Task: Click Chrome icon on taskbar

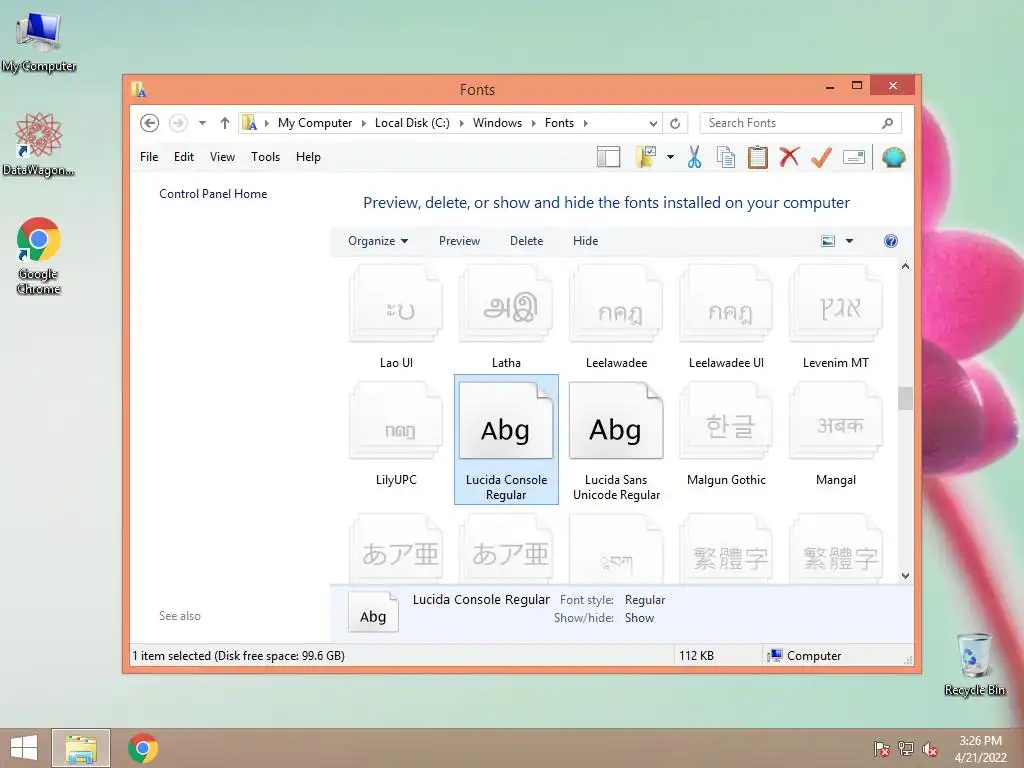Action: click(x=143, y=748)
